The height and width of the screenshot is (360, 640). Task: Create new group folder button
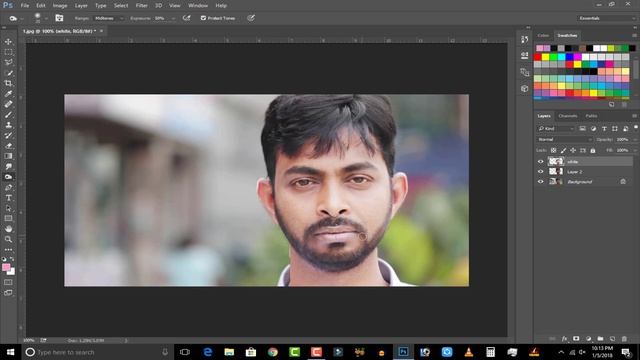pyautogui.click(x=600, y=339)
